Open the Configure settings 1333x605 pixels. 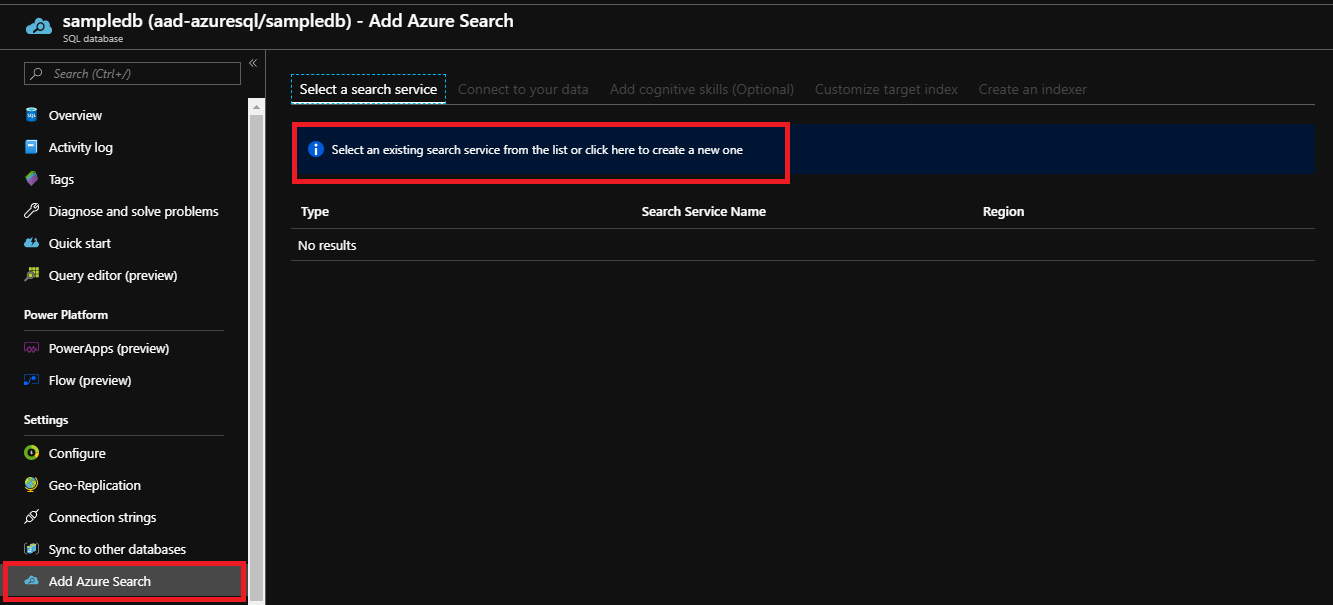tap(77, 453)
